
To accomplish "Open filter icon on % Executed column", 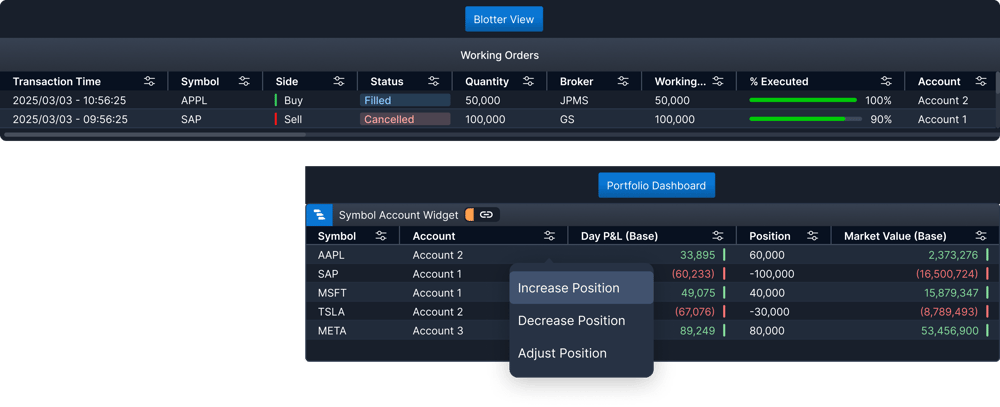I will click(886, 81).
